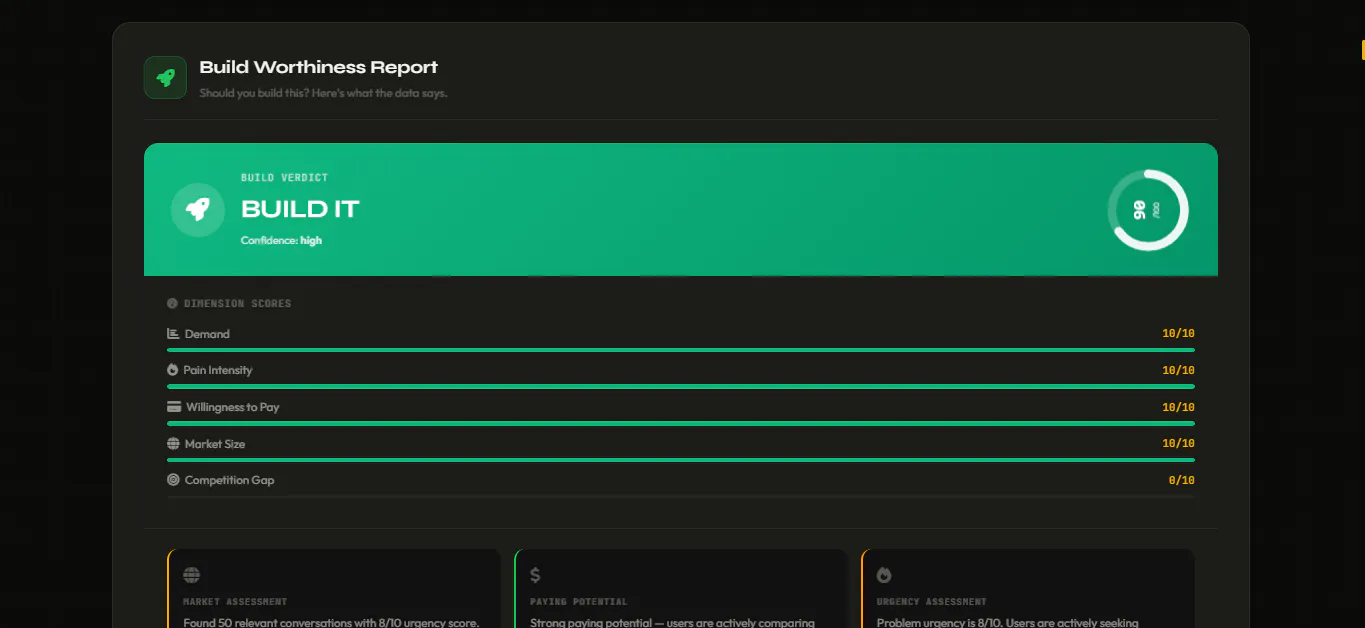Click the globe icon in Market Assessment card
The image size is (1365, 628).
click(x=192, y=575)
